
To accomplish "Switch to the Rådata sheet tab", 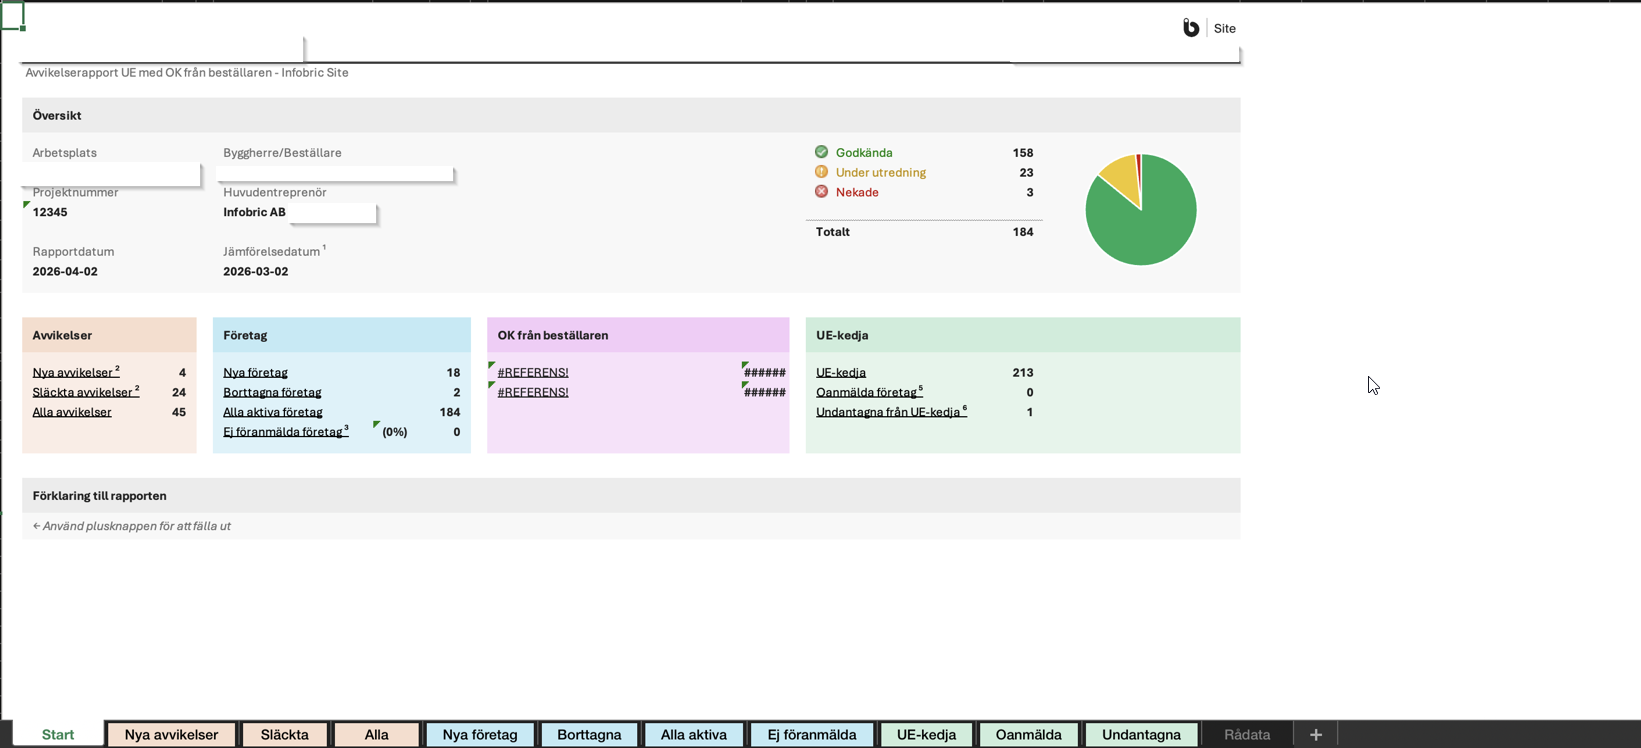I will tap(1246, 735).
